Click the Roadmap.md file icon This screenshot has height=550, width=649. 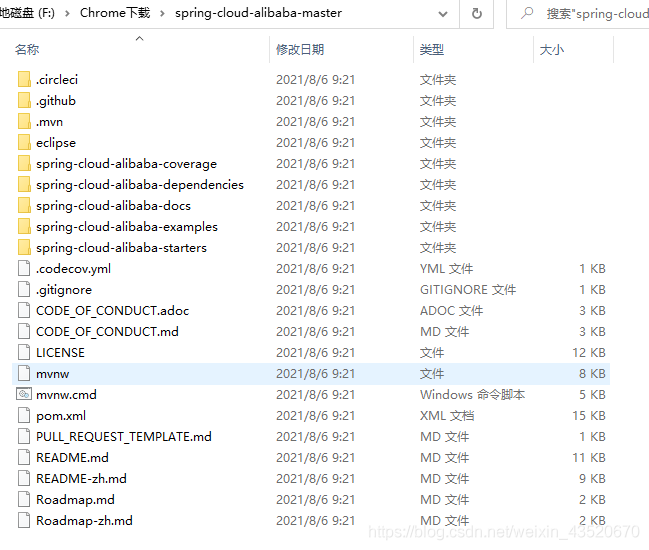24,500
